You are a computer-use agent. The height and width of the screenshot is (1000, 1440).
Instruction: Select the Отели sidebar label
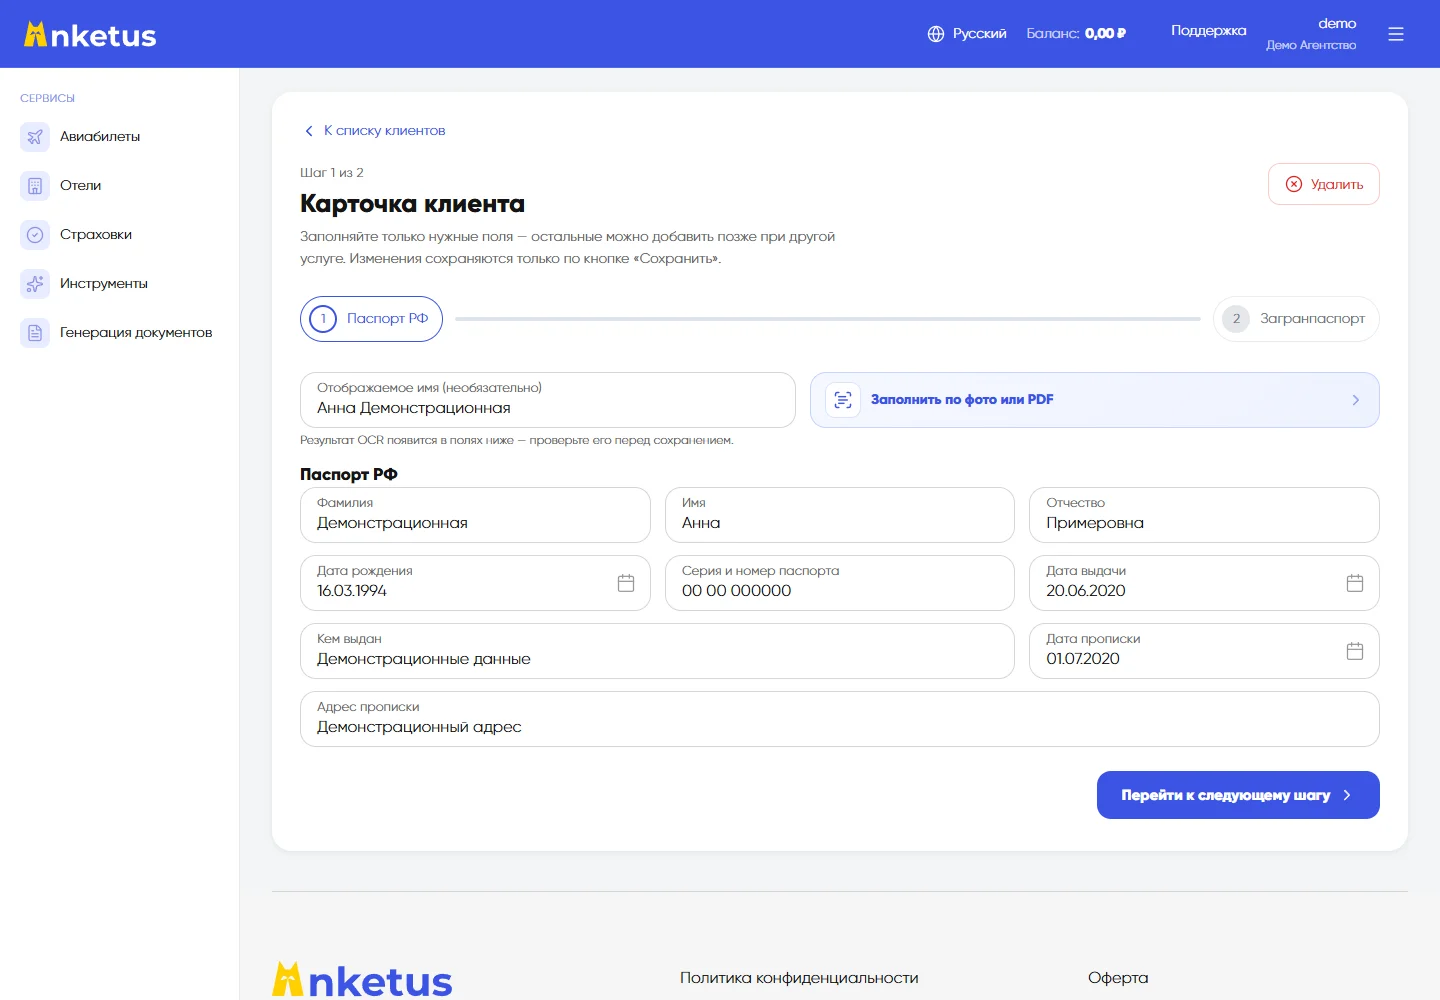[x=81, y=186]
